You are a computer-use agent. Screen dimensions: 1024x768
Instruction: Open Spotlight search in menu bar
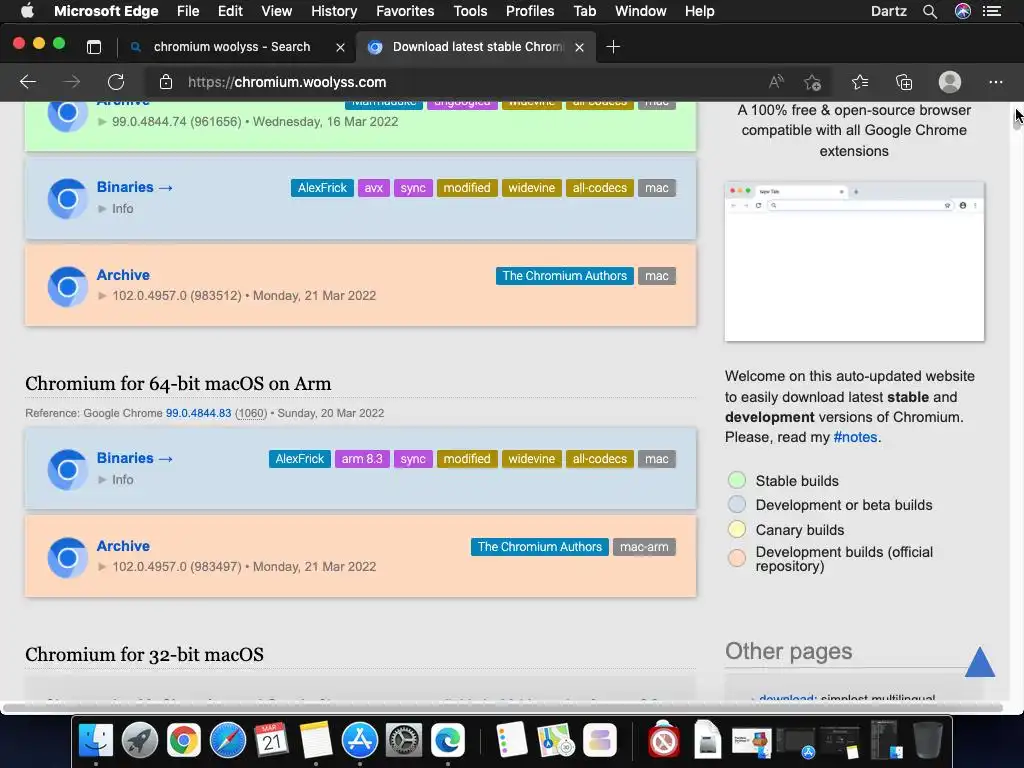pos(930,11)
